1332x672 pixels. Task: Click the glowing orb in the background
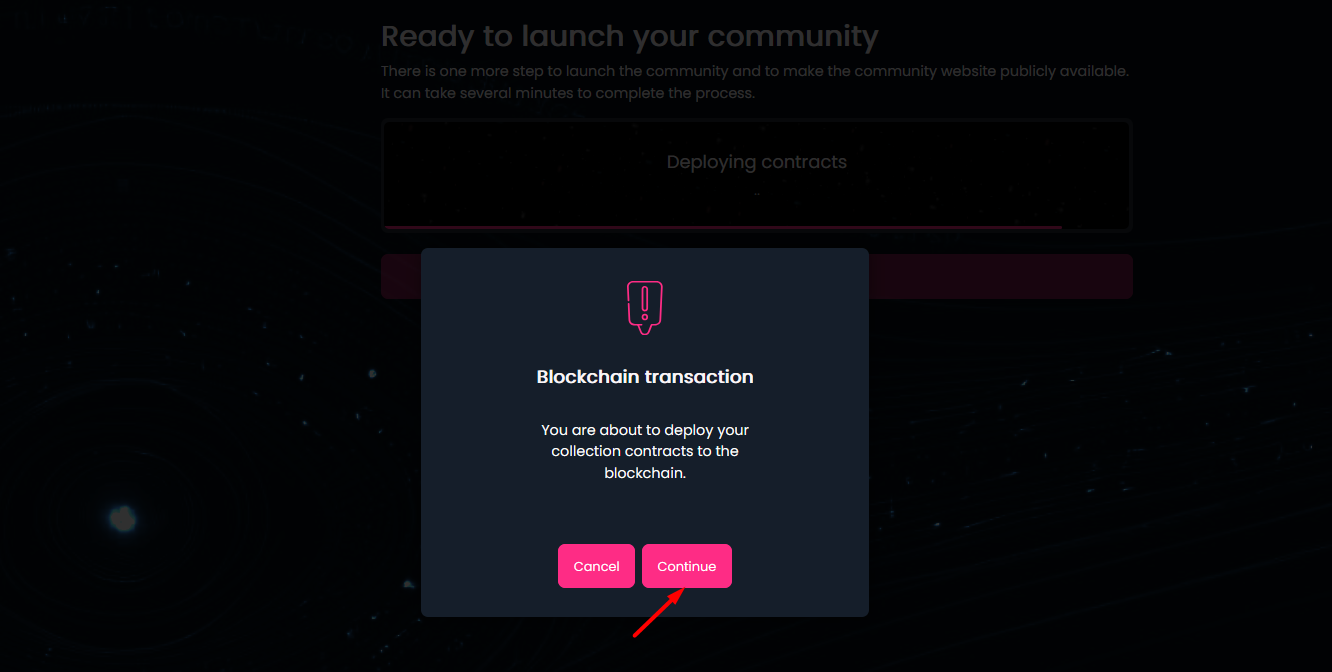(x=122, y=518)
